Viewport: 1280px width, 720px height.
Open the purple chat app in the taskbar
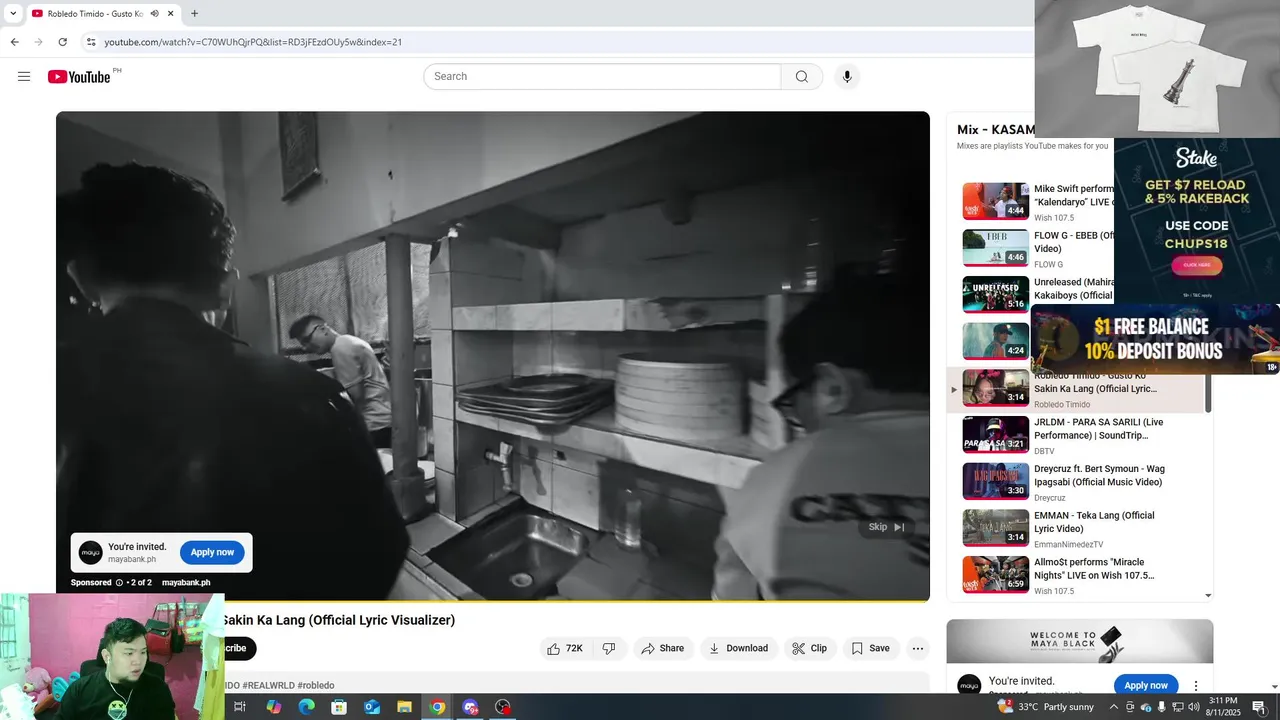(470, 707)
